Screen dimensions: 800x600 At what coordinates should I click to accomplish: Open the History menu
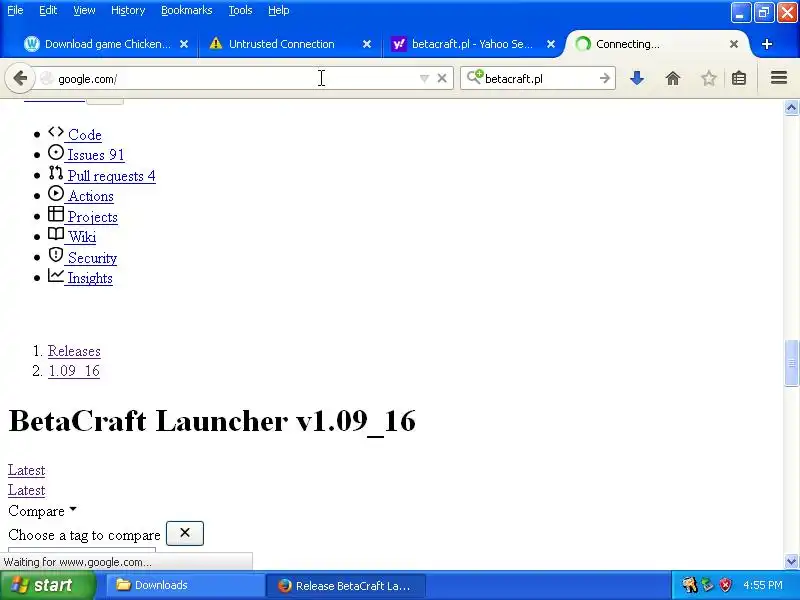pyautogui.click(x=128, y=10)
